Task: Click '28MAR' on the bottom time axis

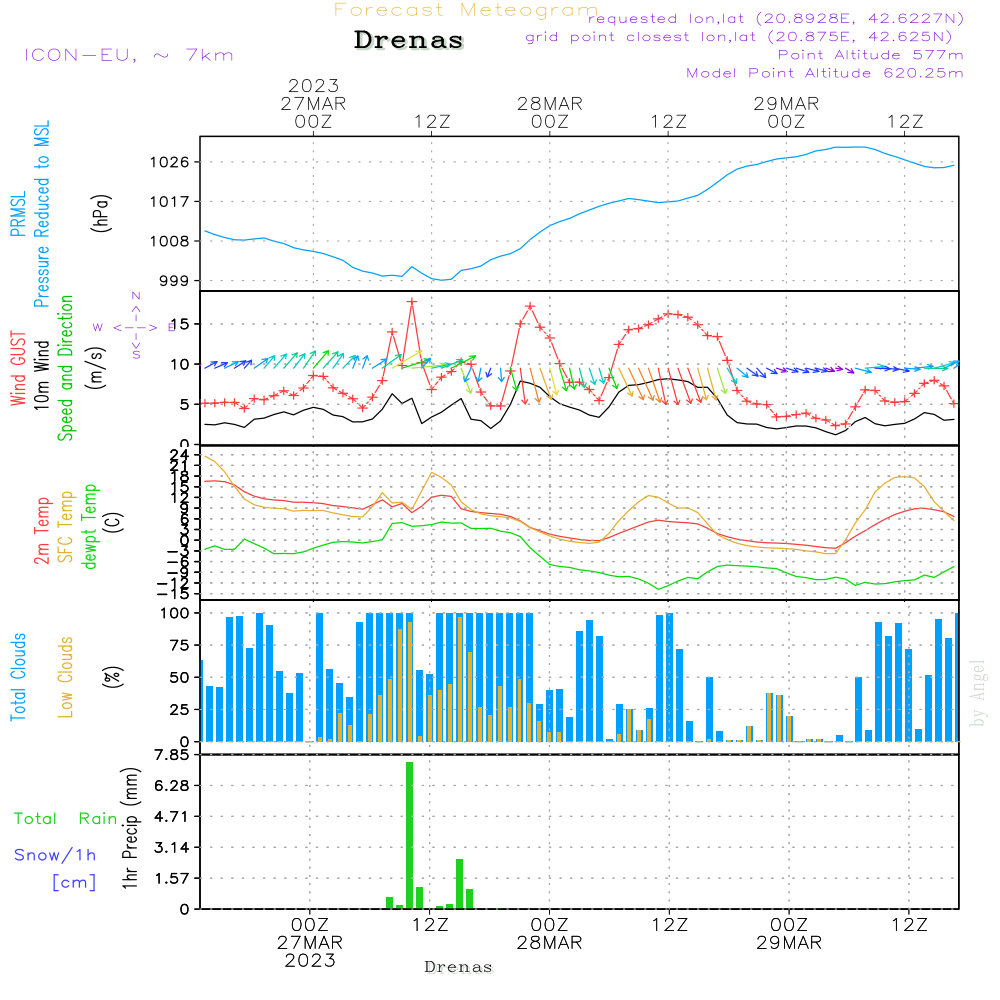Action: click(549, 943)
